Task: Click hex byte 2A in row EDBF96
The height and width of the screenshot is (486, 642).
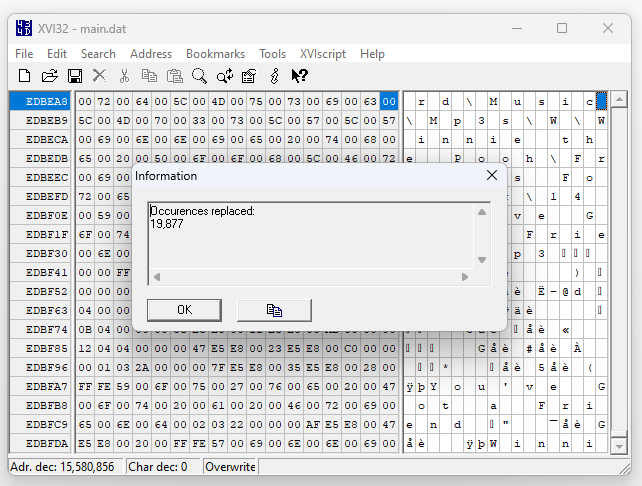Action: (142, 367)
